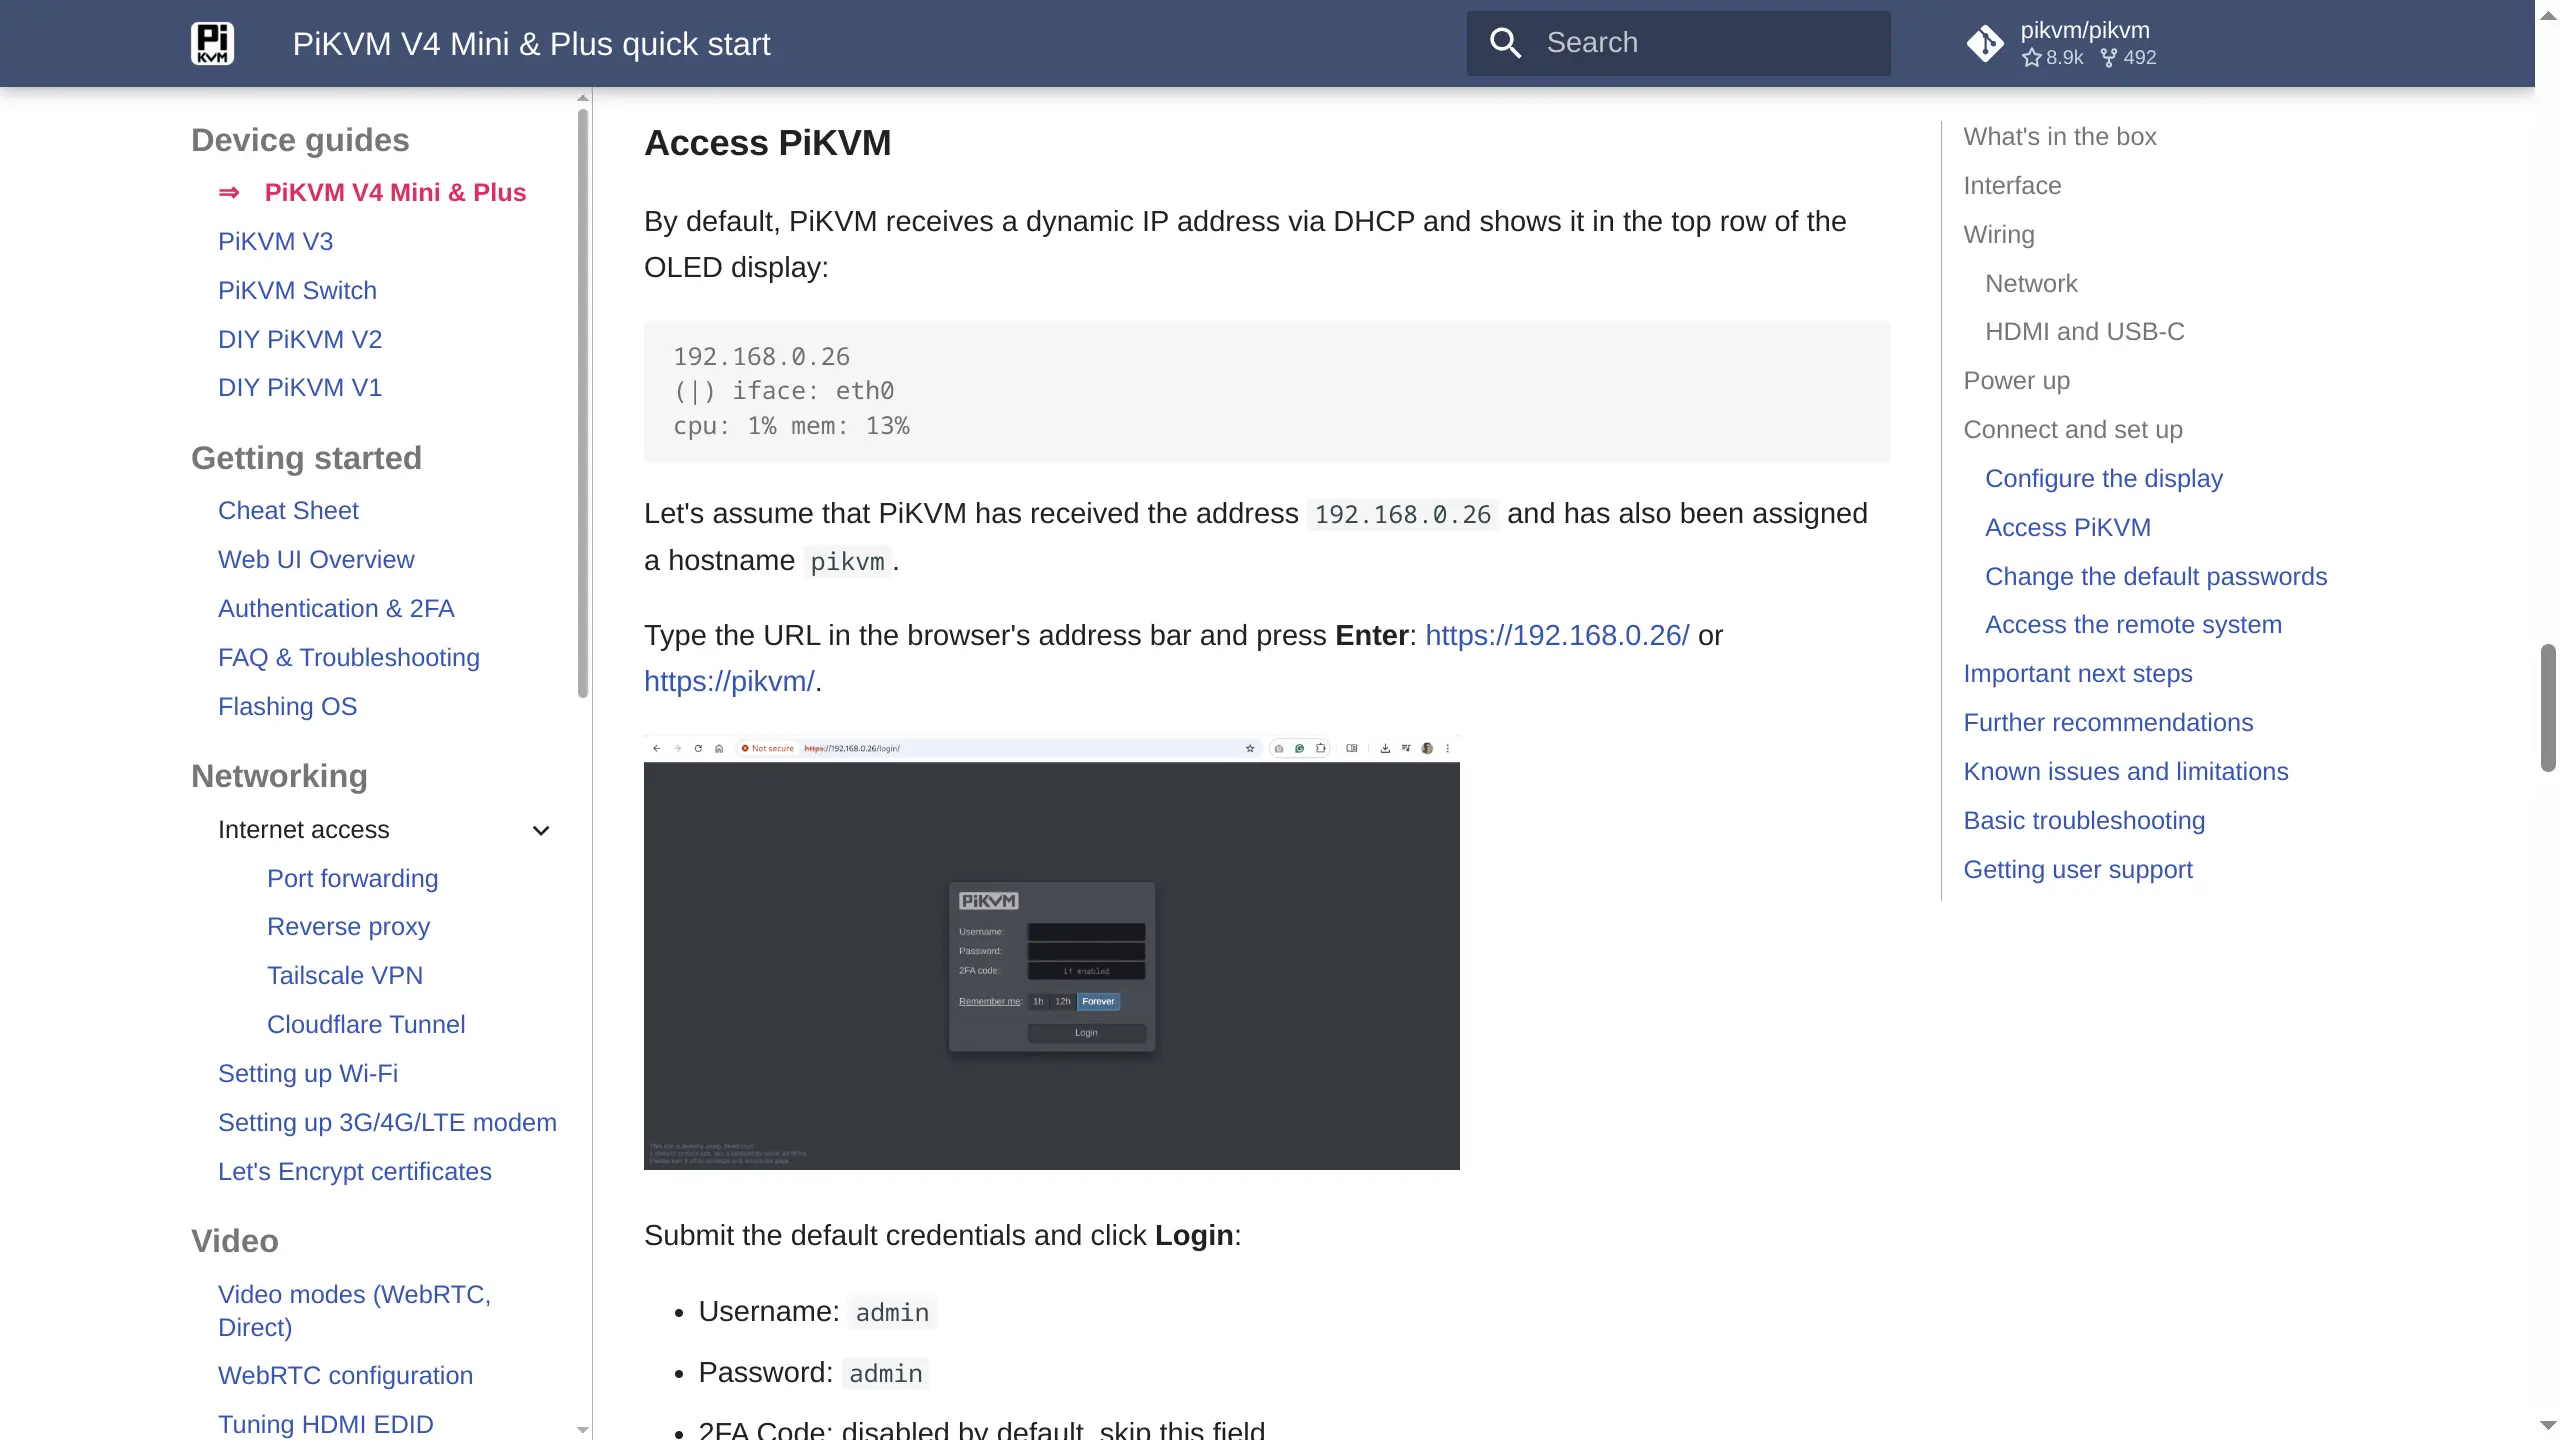Click the inline code pikvm hostname
This screenshot has height=1440, width=2560.
coord(847,562)
